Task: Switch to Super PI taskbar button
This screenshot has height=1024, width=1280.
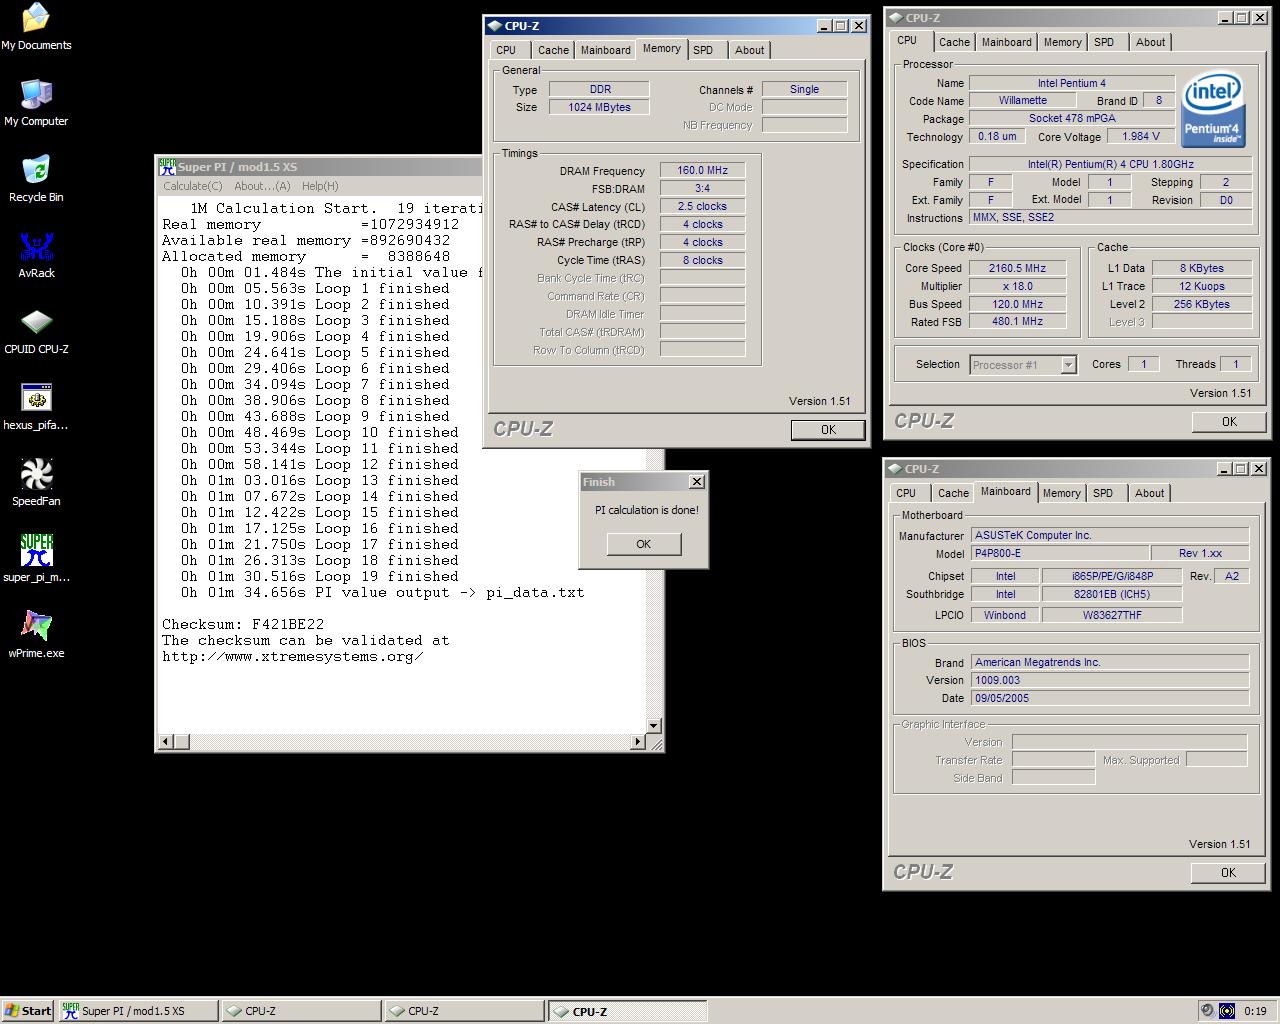Action: tap(138, 1011)
